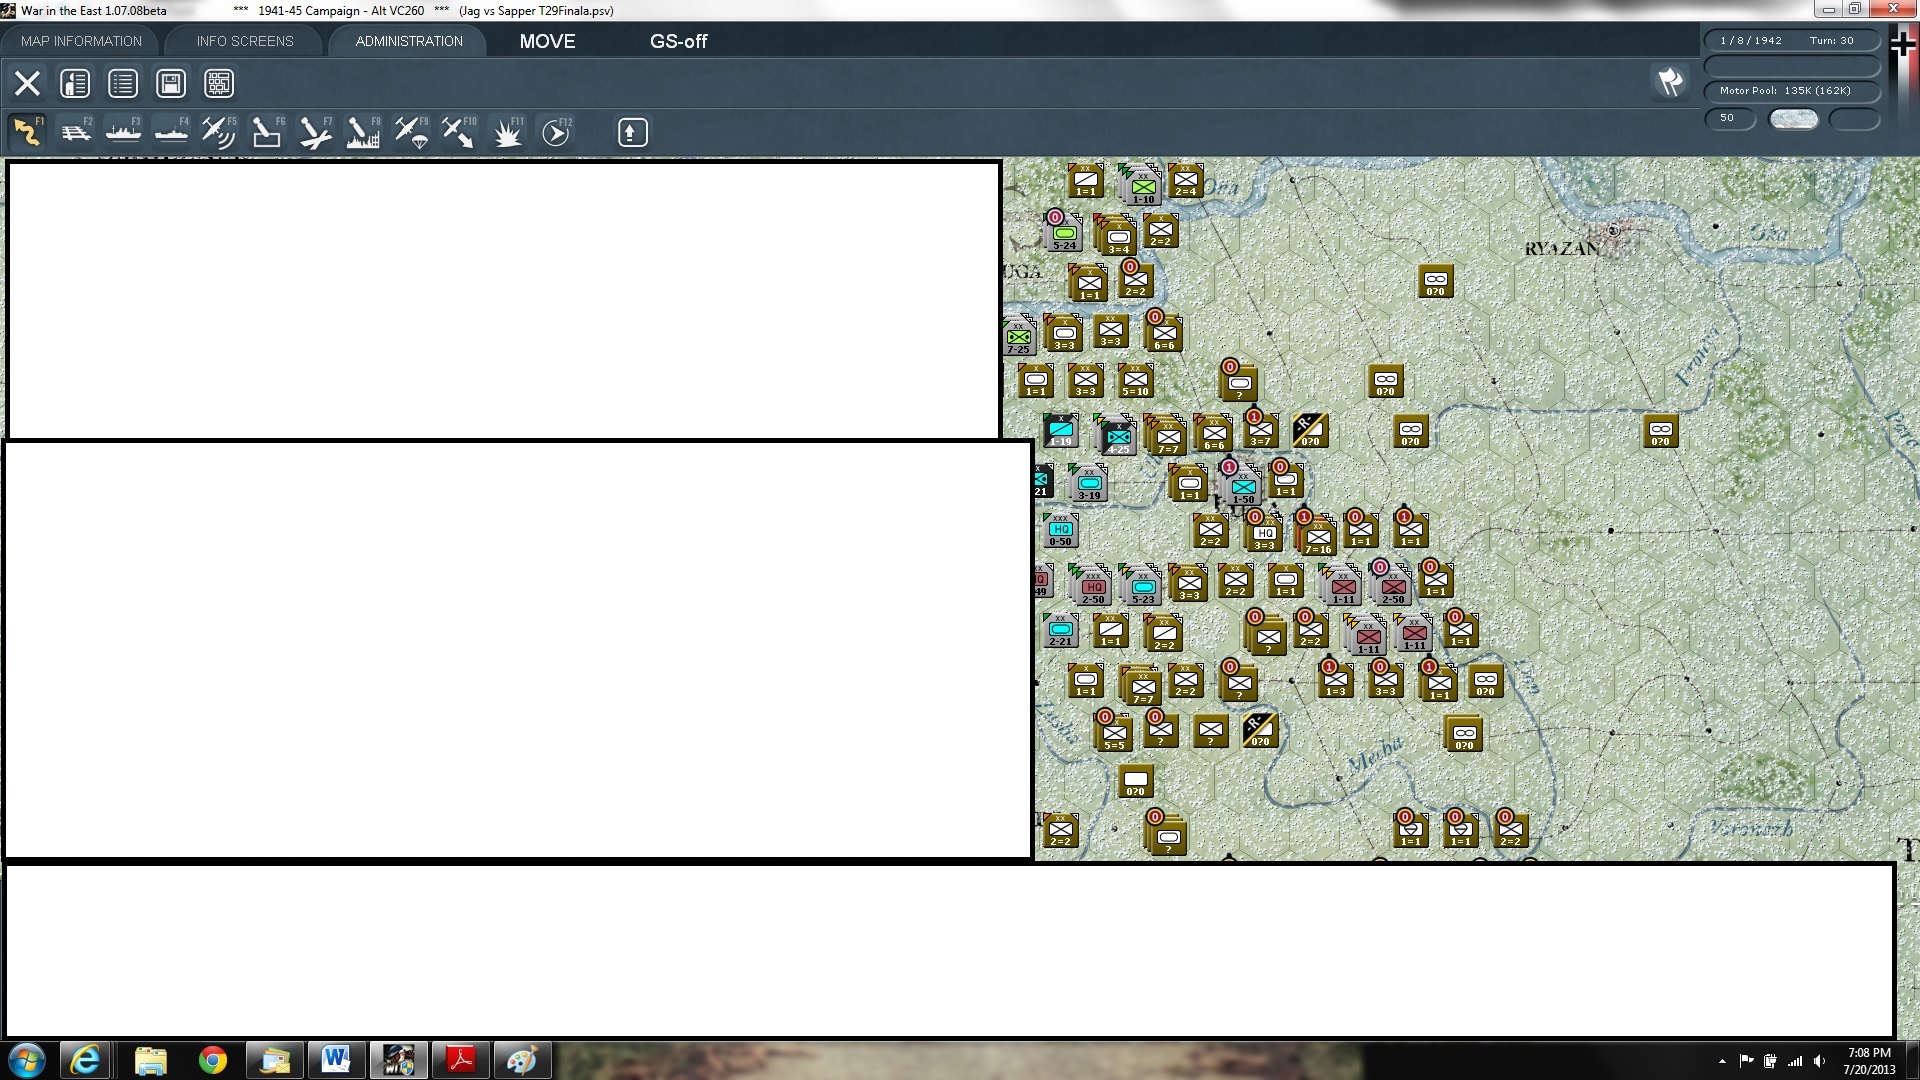The width and height of the screenshot is (1920, 1080).
Task: Click the snowy weather indicator
Action: click(1793, 118)
